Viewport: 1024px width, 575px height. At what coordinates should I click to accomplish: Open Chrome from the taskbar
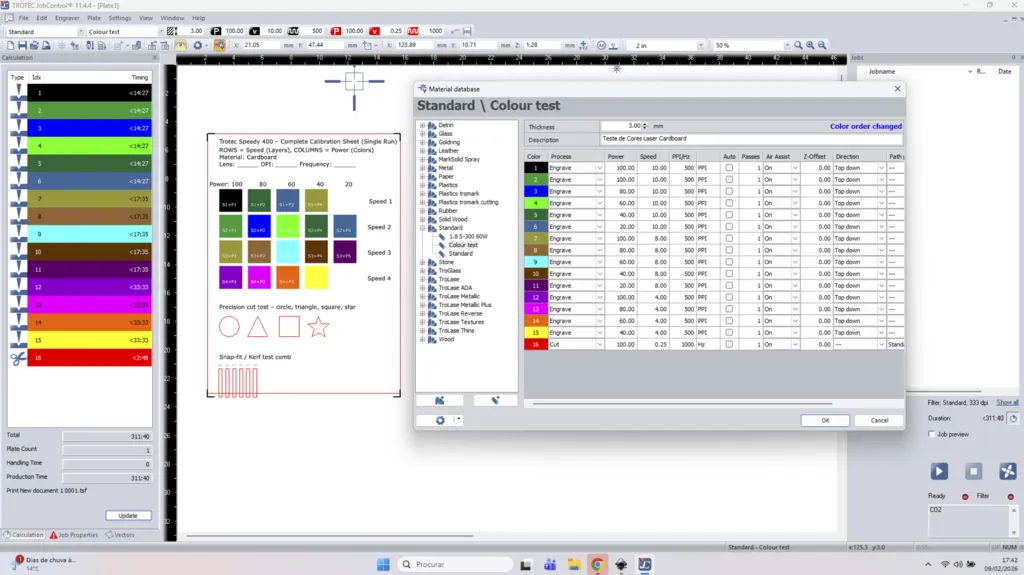point(597,565)
